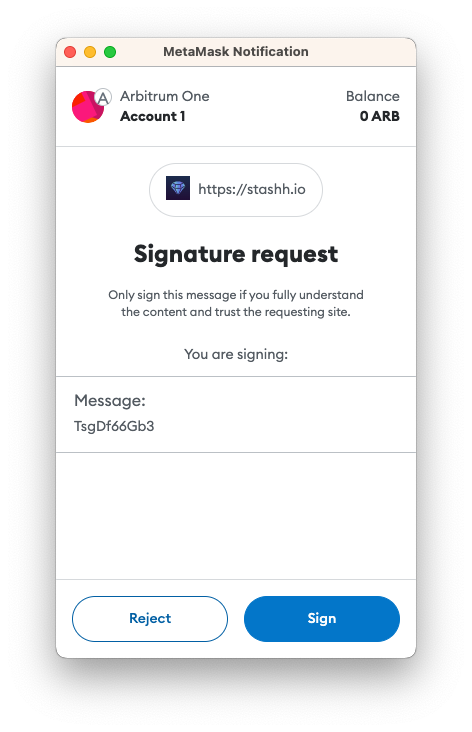The height and width of the screenshot is (732, 472).
Task: Open the https://stashh.io origin pill
Action: click(x=236, y=190)
